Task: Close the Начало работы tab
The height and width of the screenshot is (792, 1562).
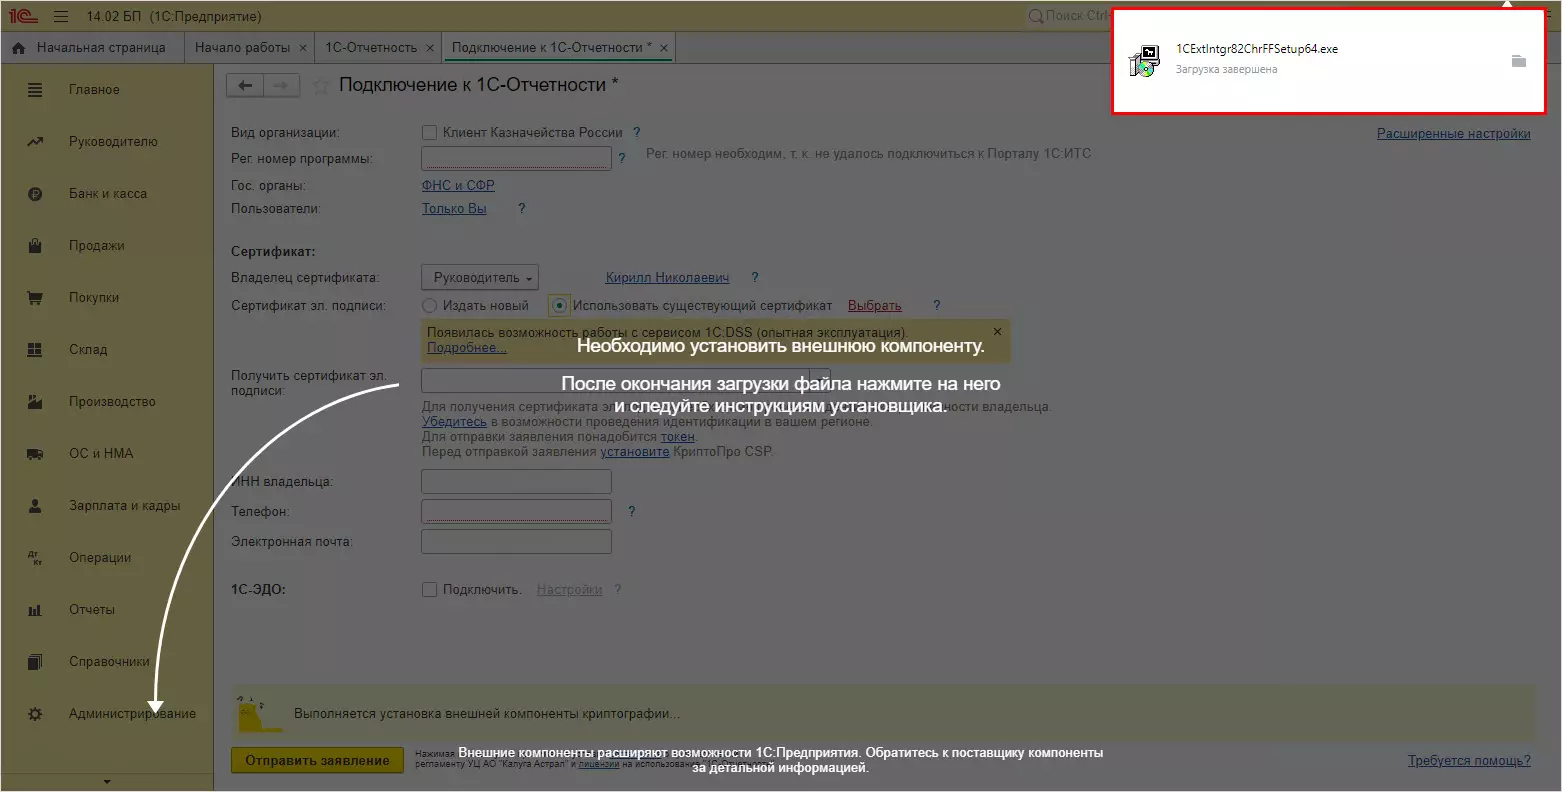Action: coord(304,48)
